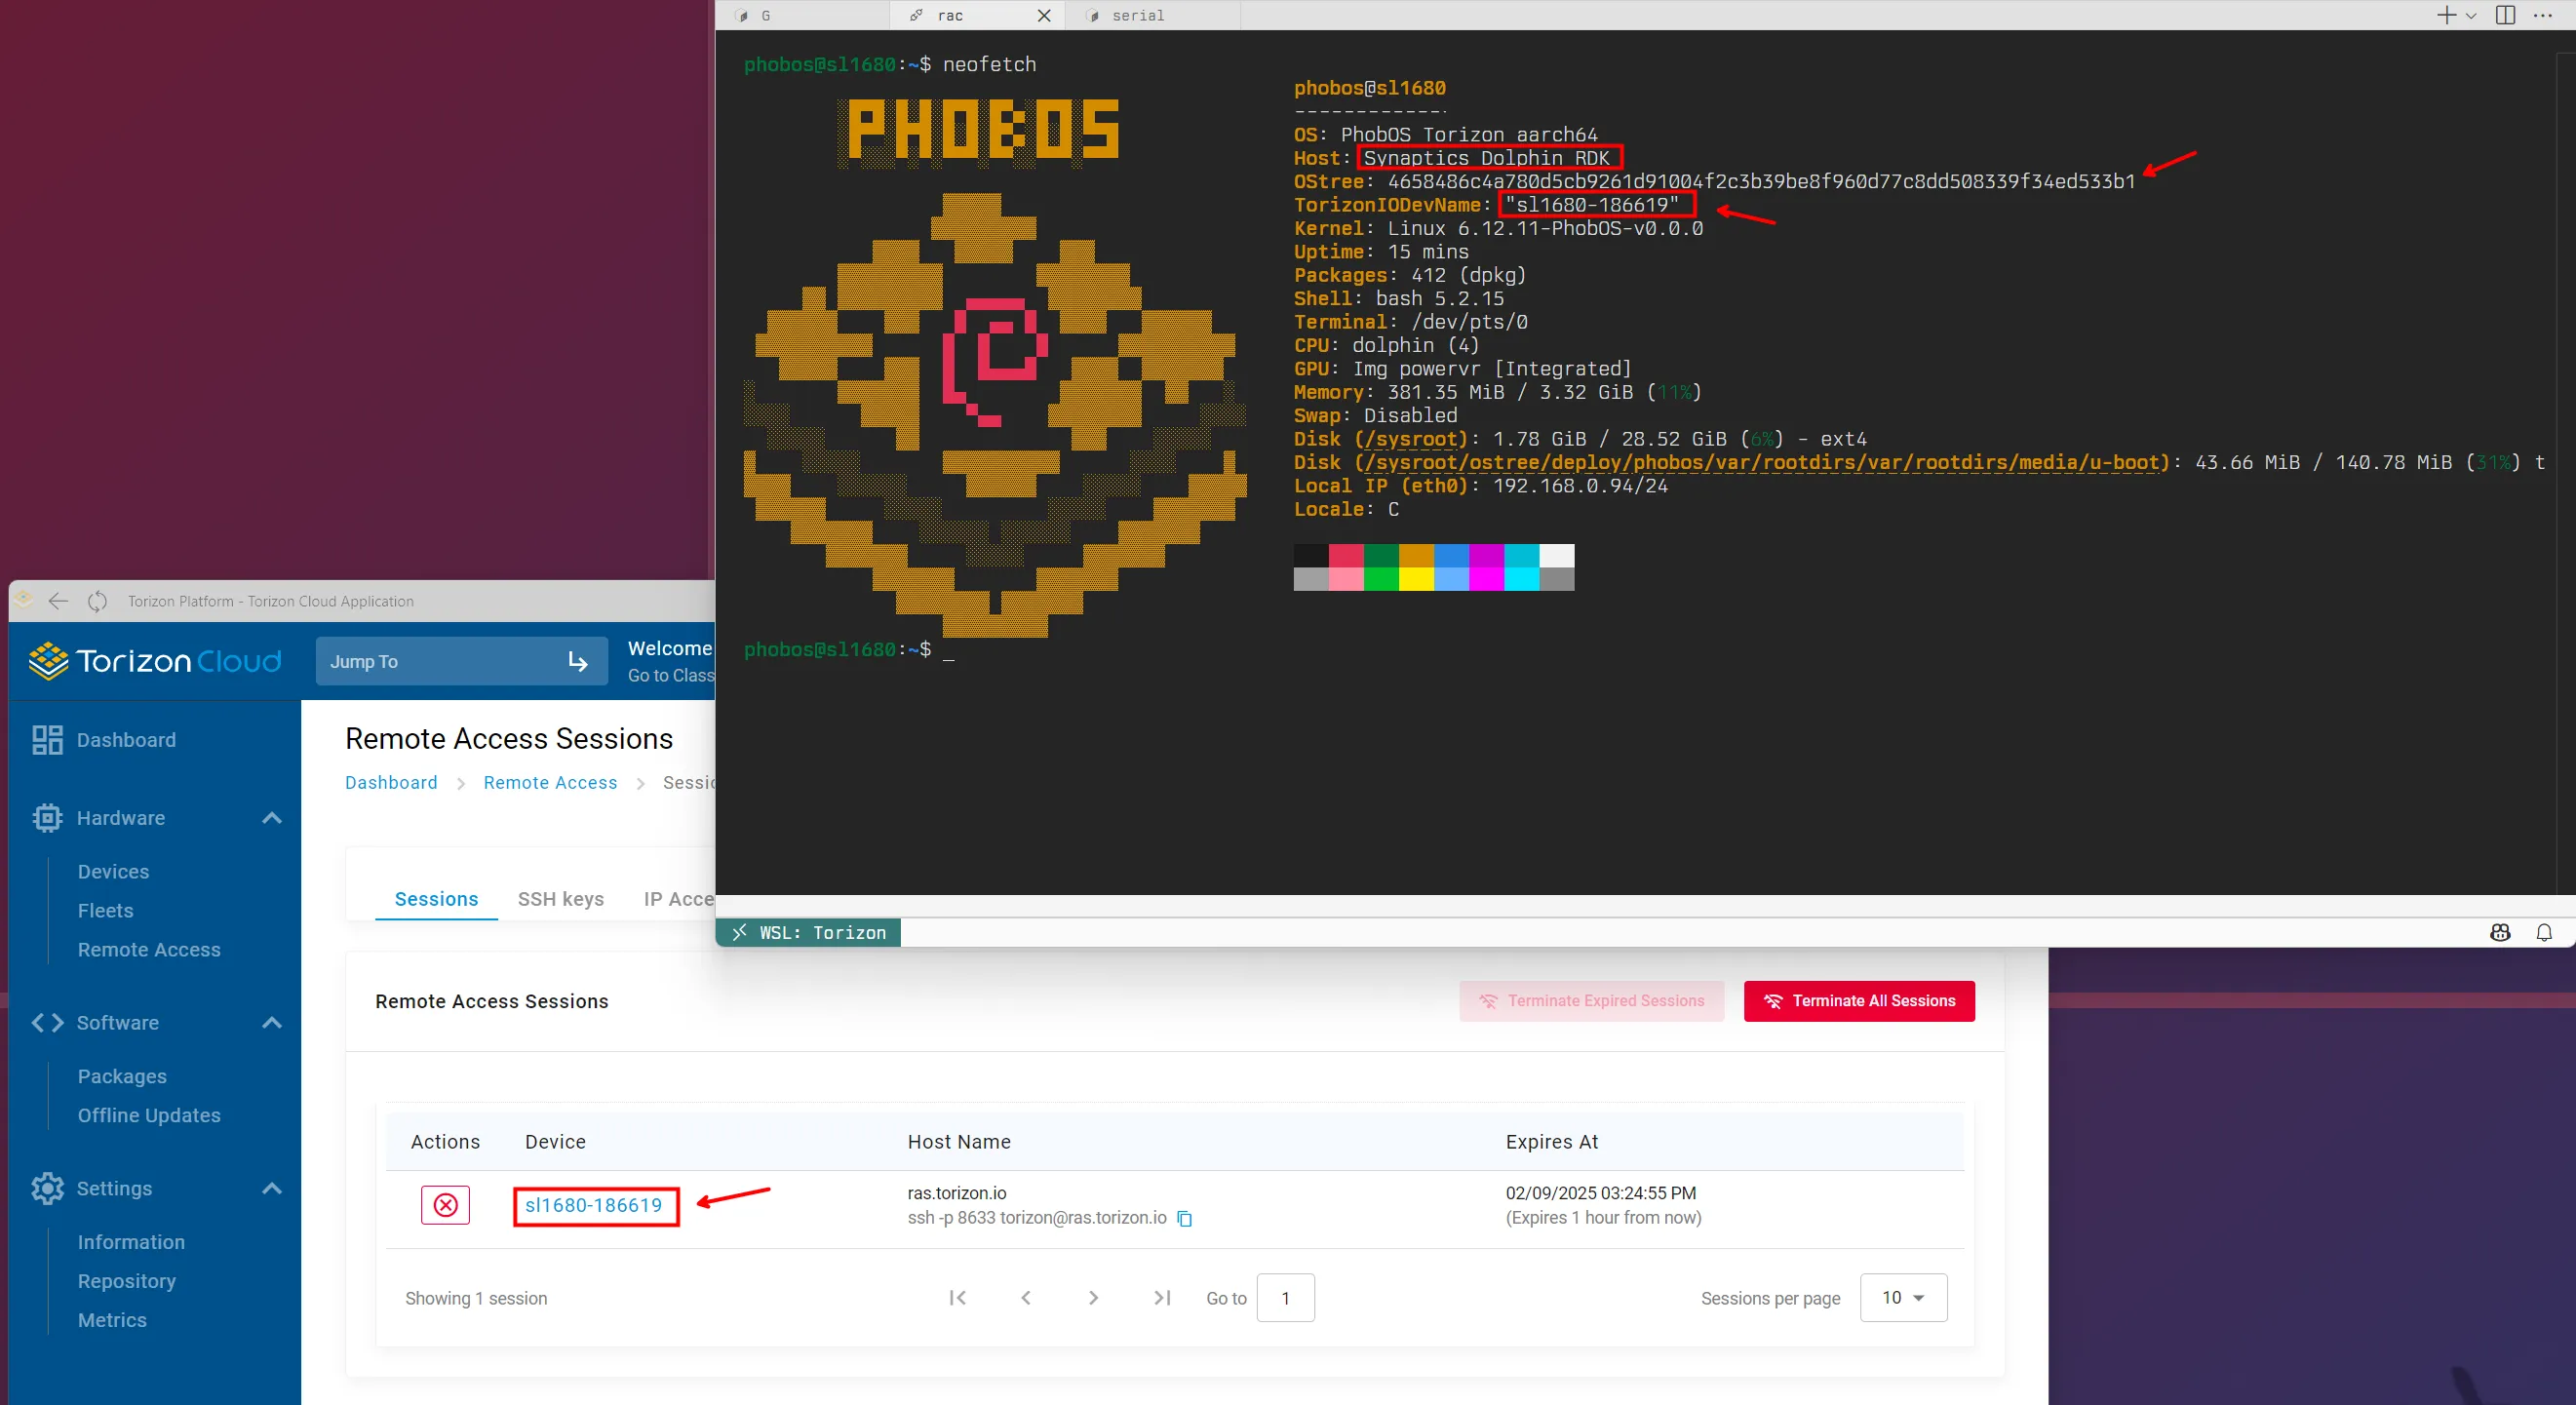Click the reload icon in Torizon Platform window
Screen dimensions: 2576x1405
pos(97,601)
